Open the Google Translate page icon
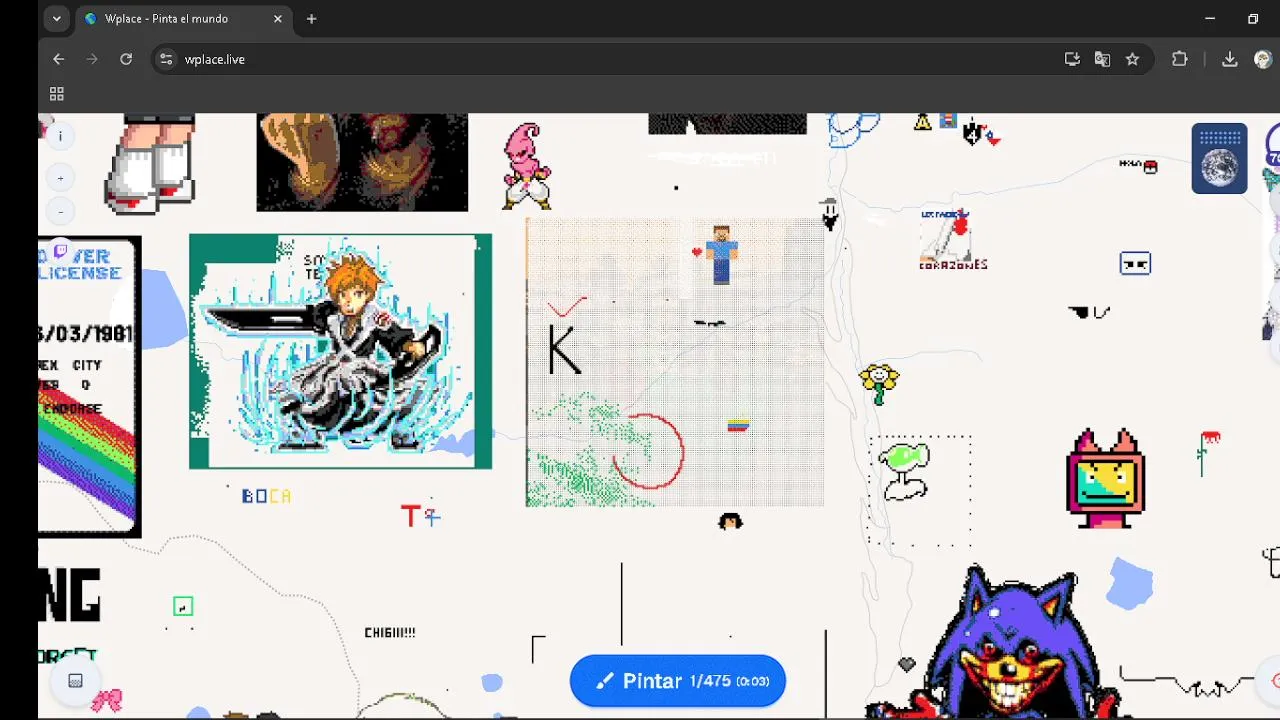 pyautogui.click(x=1102, y=59)
